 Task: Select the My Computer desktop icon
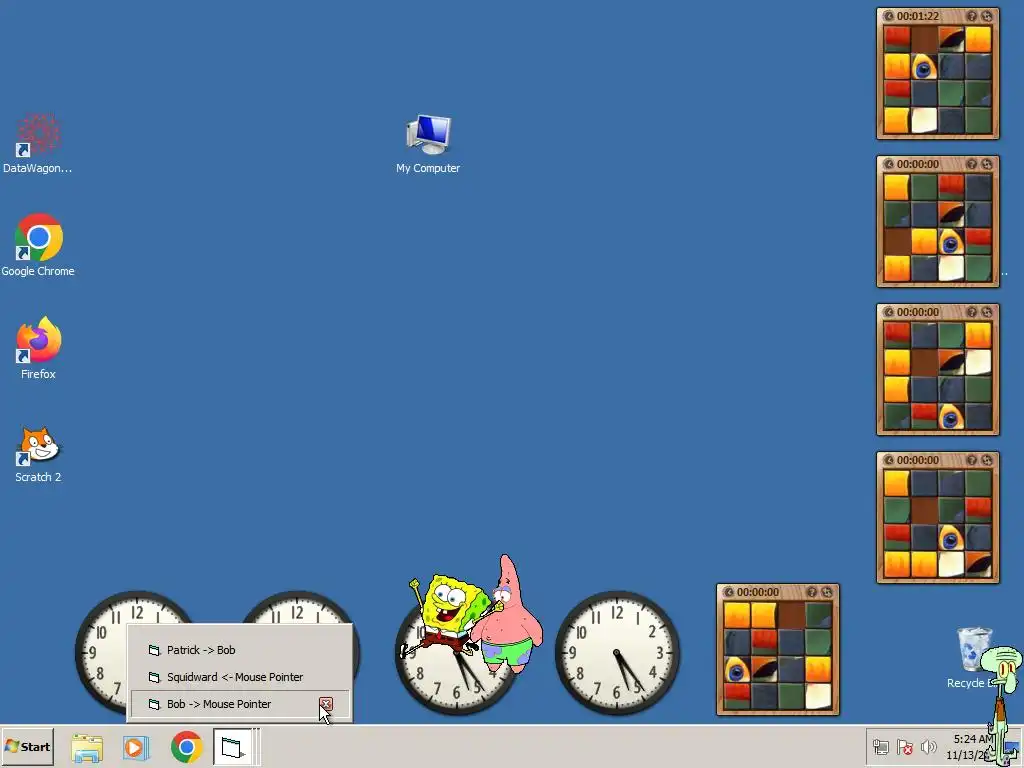click(x=428, y=144)
